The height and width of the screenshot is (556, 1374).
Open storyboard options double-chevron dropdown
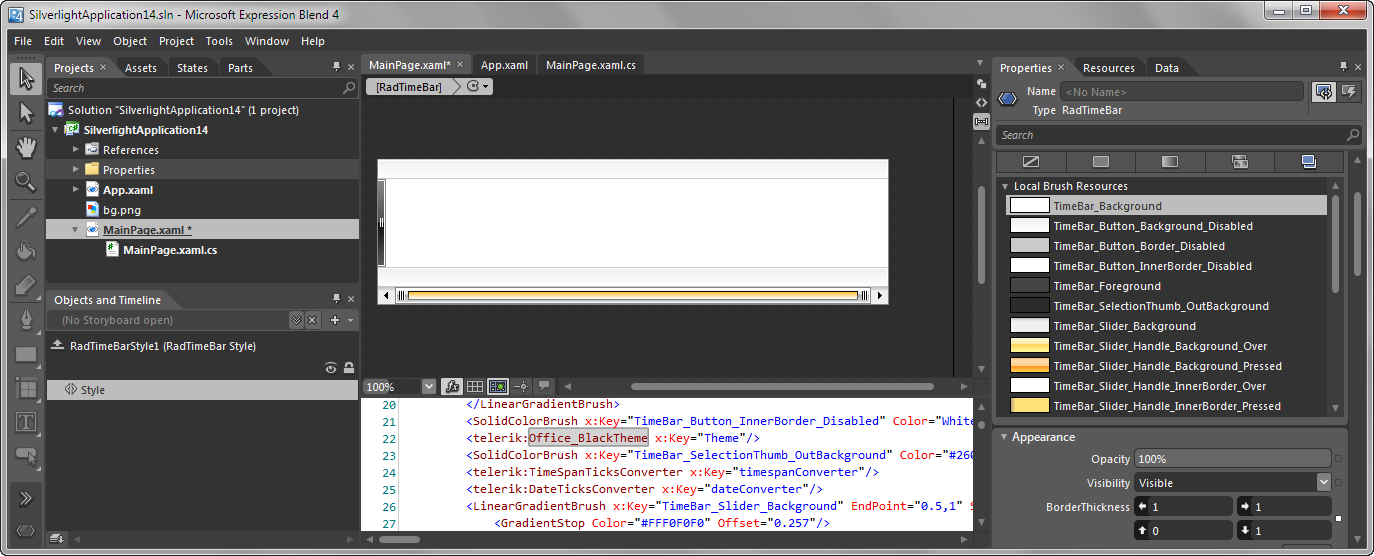pos(296,320)
